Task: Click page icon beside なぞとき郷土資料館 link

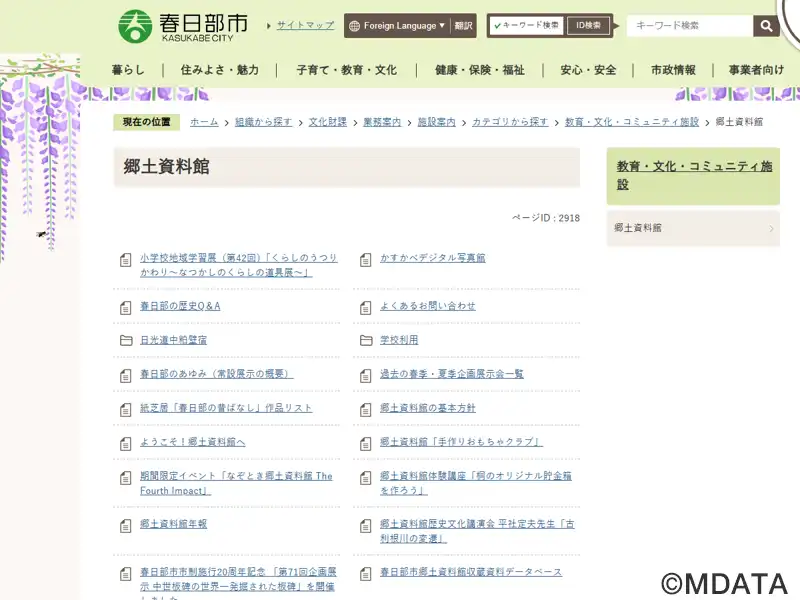Action: (126, 478)
